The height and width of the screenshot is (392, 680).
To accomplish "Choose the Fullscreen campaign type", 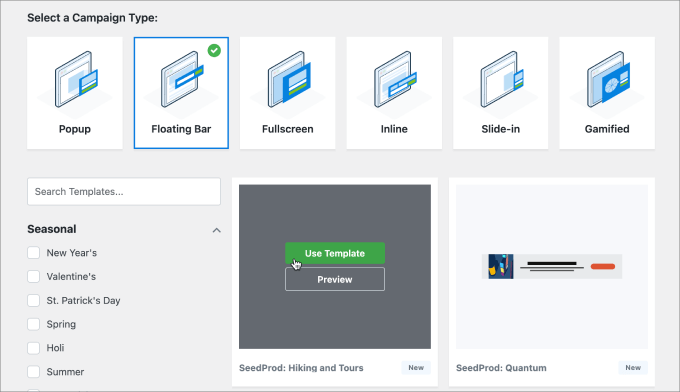I will click(x=288, y=93).
